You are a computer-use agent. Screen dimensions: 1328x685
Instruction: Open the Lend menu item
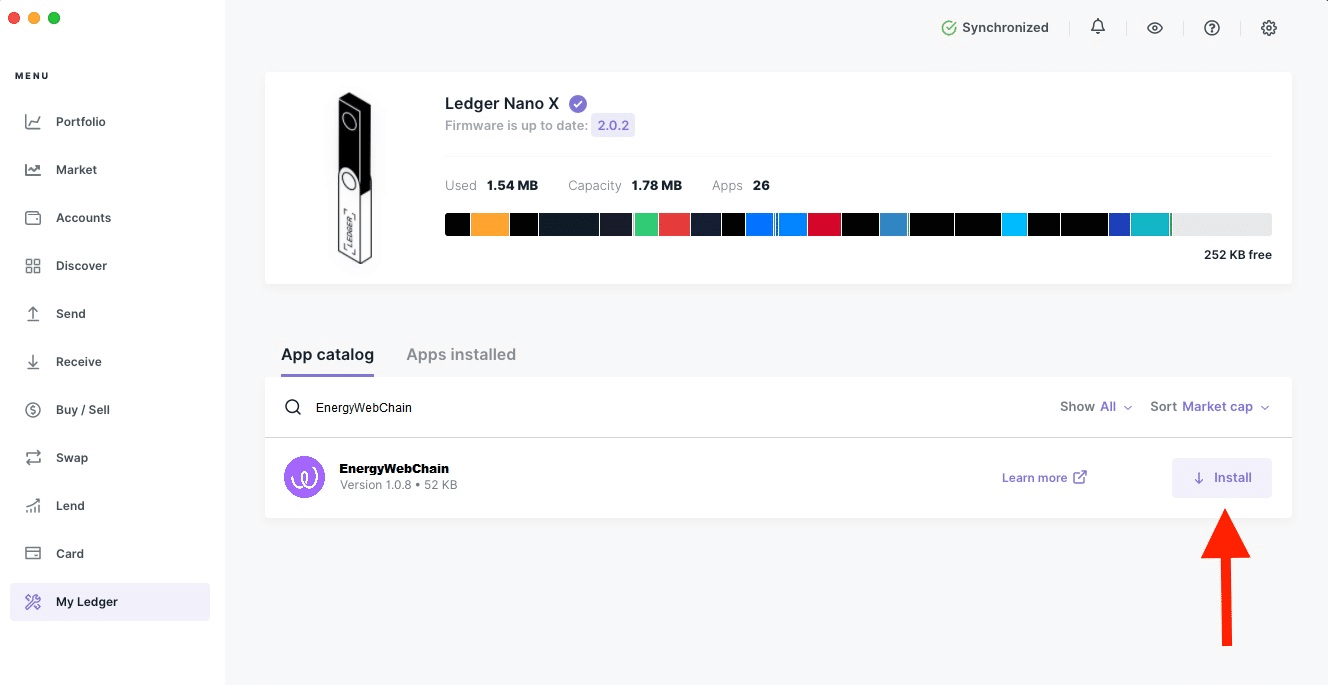coord(110,506)
